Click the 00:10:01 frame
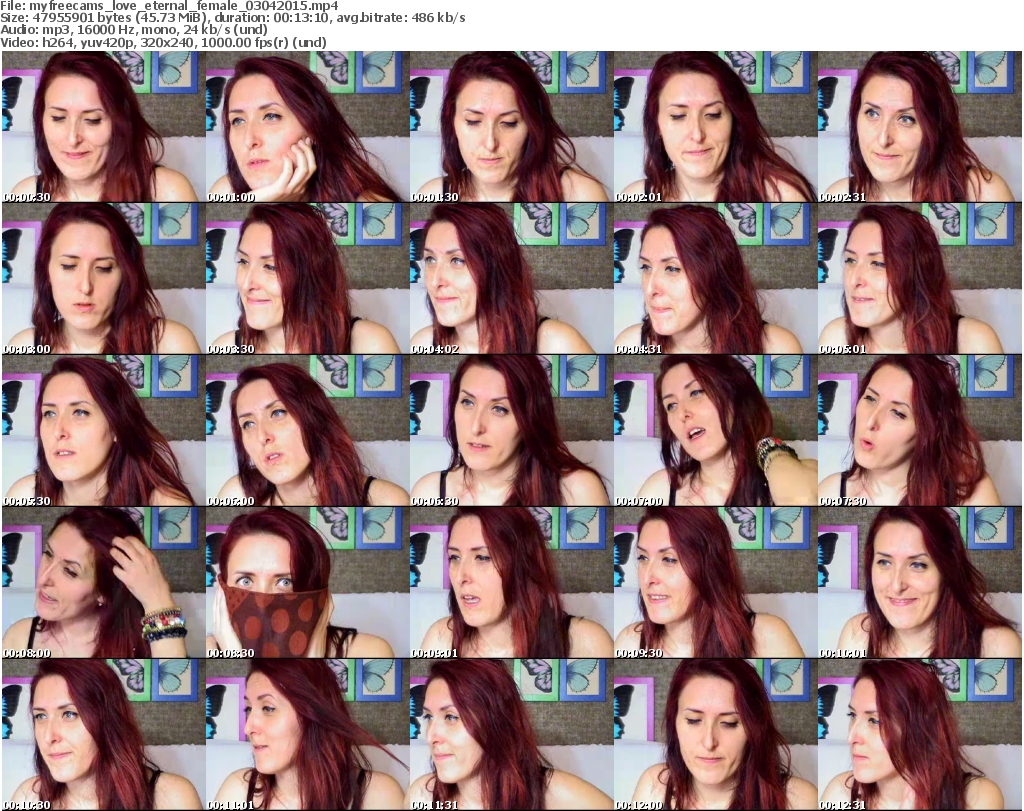The height and width of the screenshot is (811, 1024). point(919,583)
